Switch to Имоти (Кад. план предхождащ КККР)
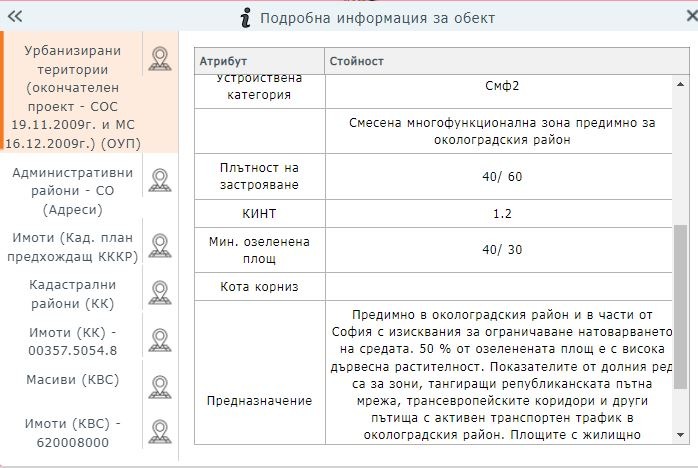 (72, 247)
